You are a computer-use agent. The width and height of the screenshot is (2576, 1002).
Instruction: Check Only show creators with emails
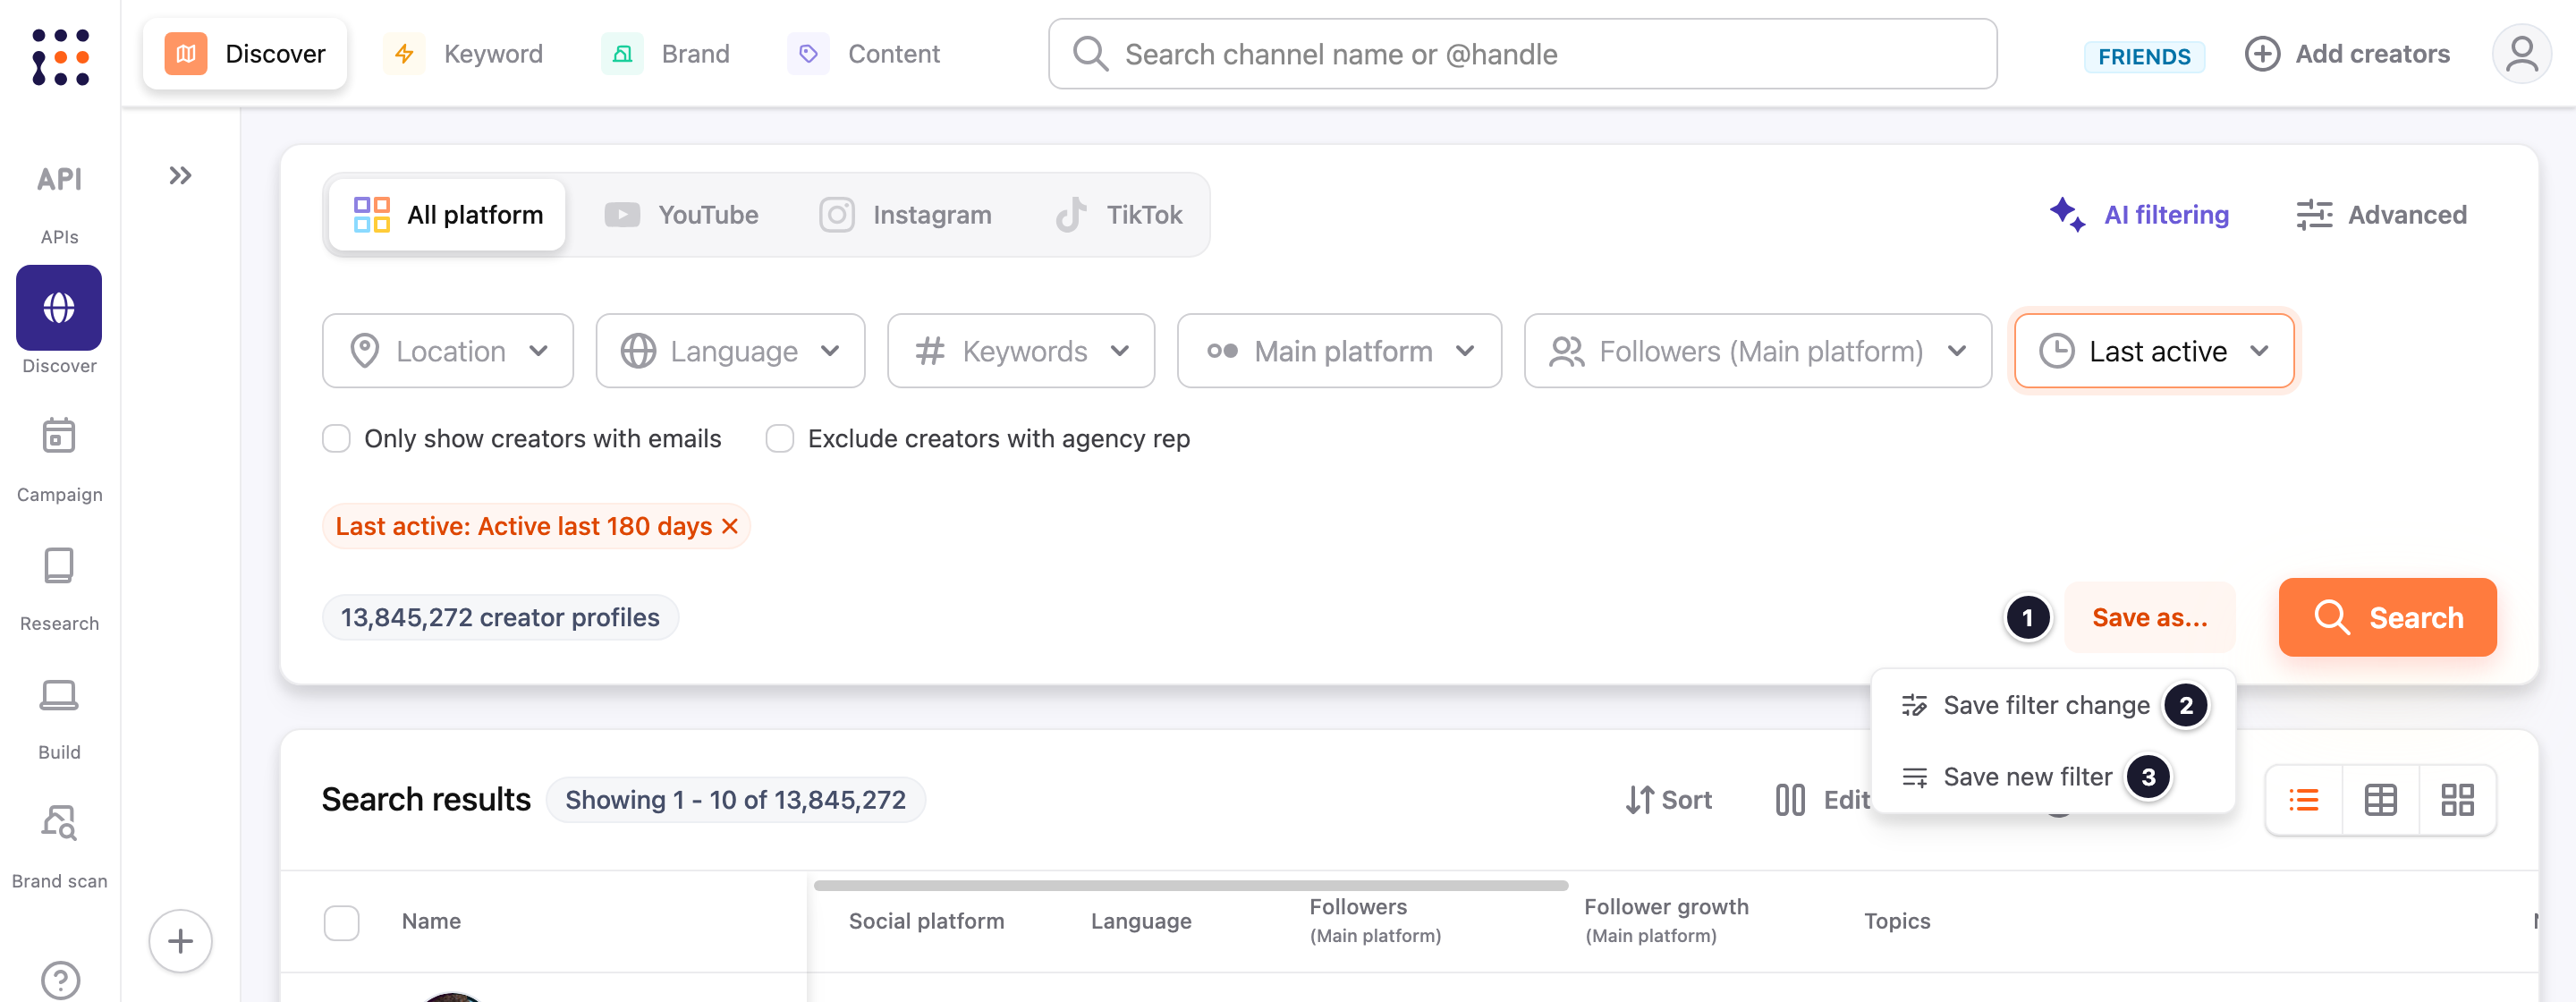(x=337, y=439)
